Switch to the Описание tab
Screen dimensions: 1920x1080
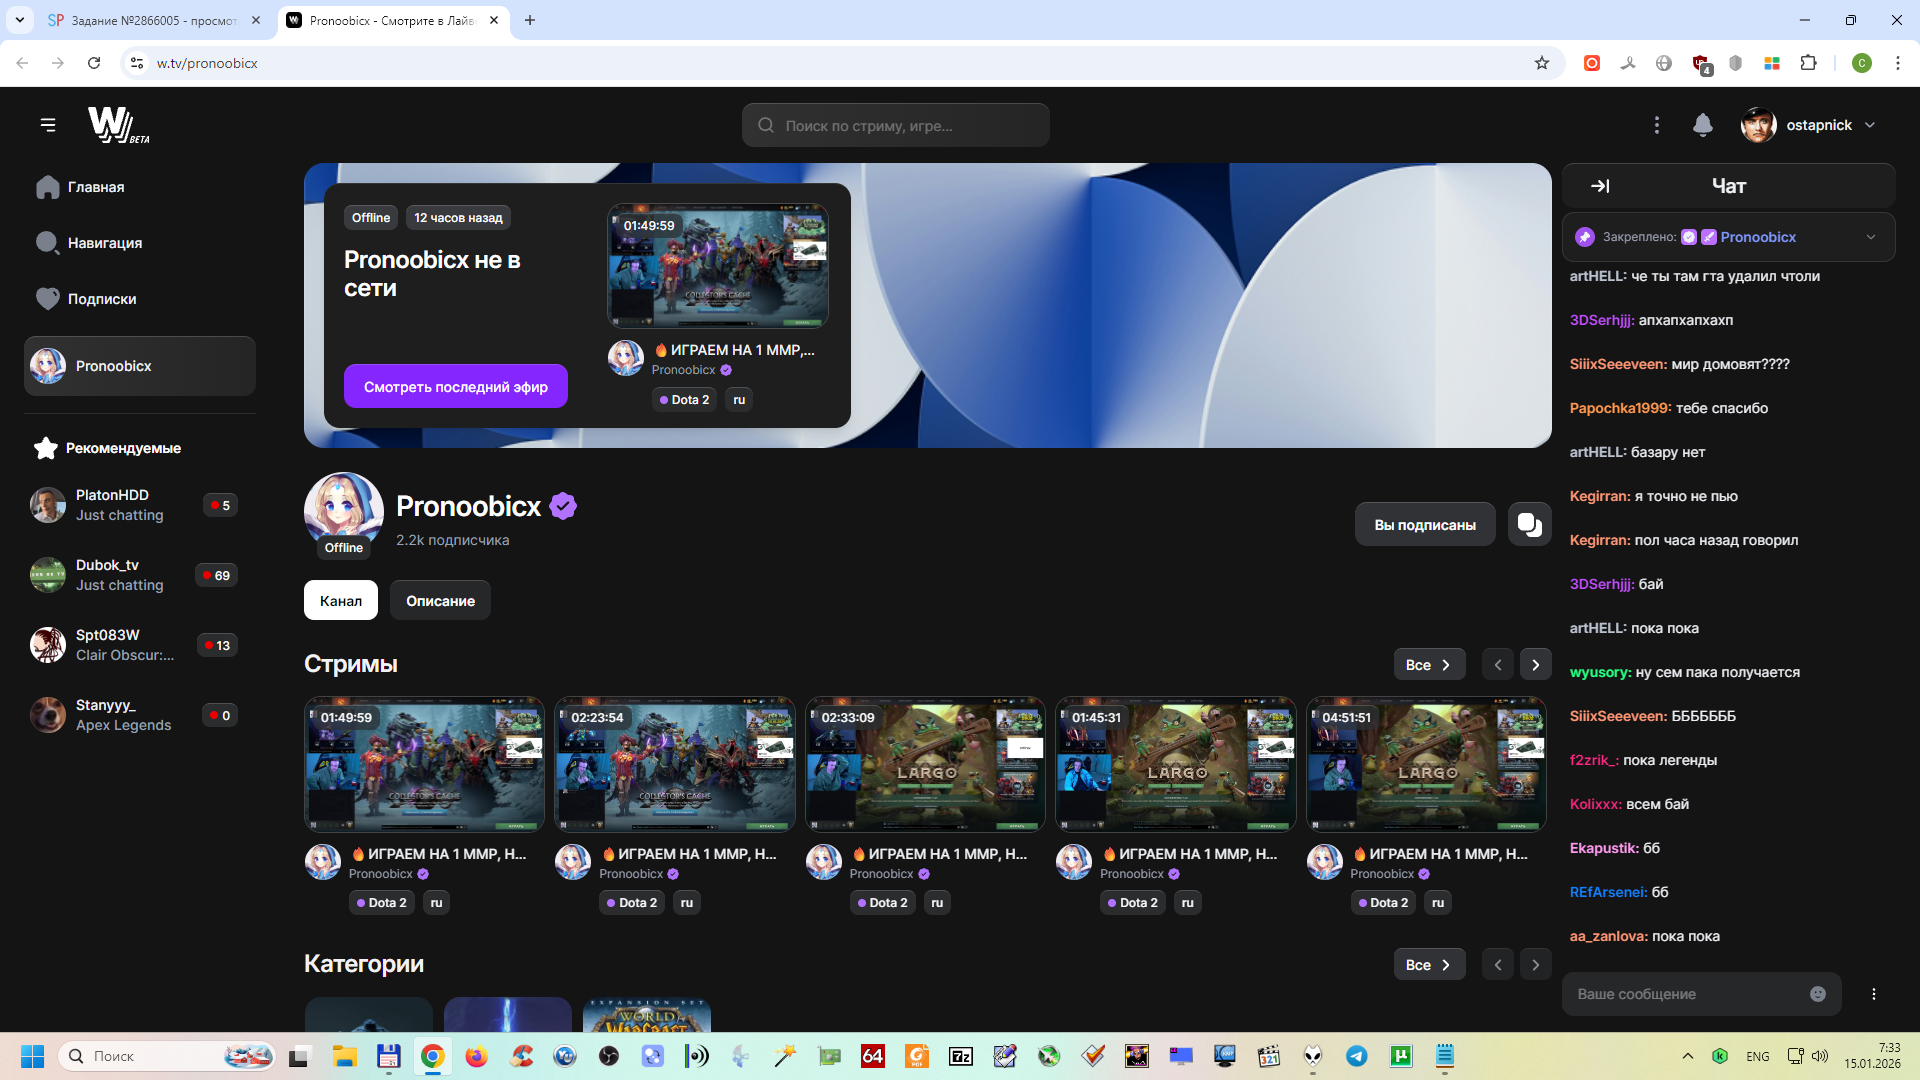pos(440,601)
